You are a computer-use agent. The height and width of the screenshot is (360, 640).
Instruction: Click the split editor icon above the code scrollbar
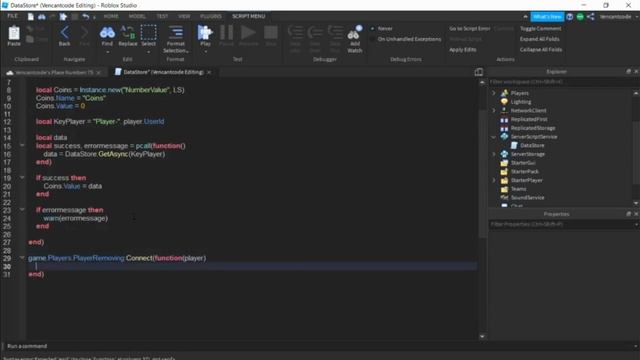478,72
